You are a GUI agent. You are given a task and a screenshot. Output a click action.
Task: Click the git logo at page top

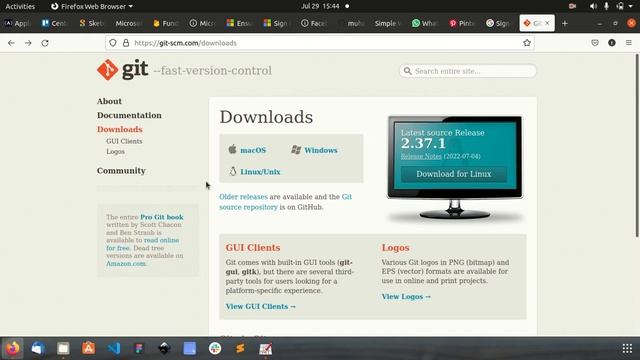(122, 70)
